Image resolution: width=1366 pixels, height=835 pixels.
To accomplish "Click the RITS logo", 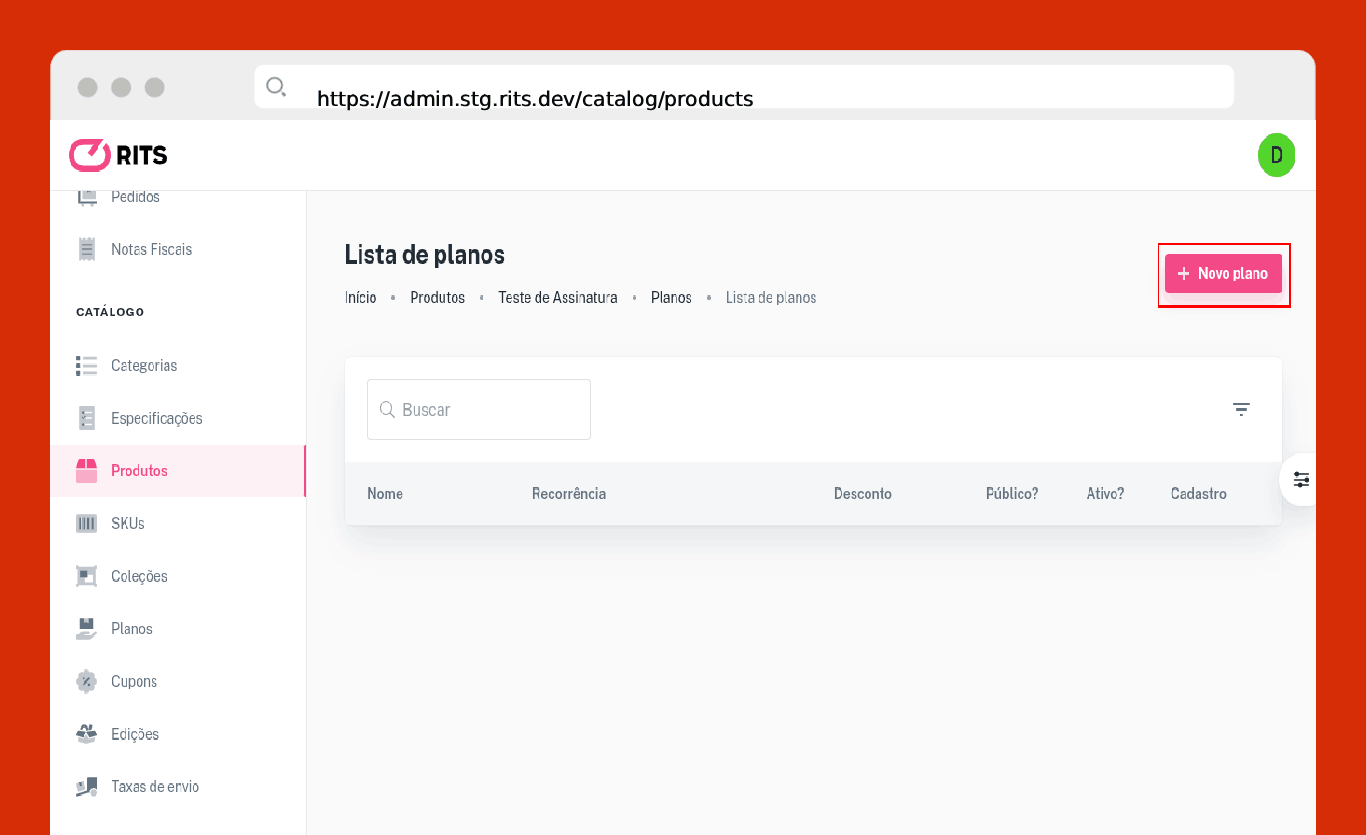I will coord(118,155).
